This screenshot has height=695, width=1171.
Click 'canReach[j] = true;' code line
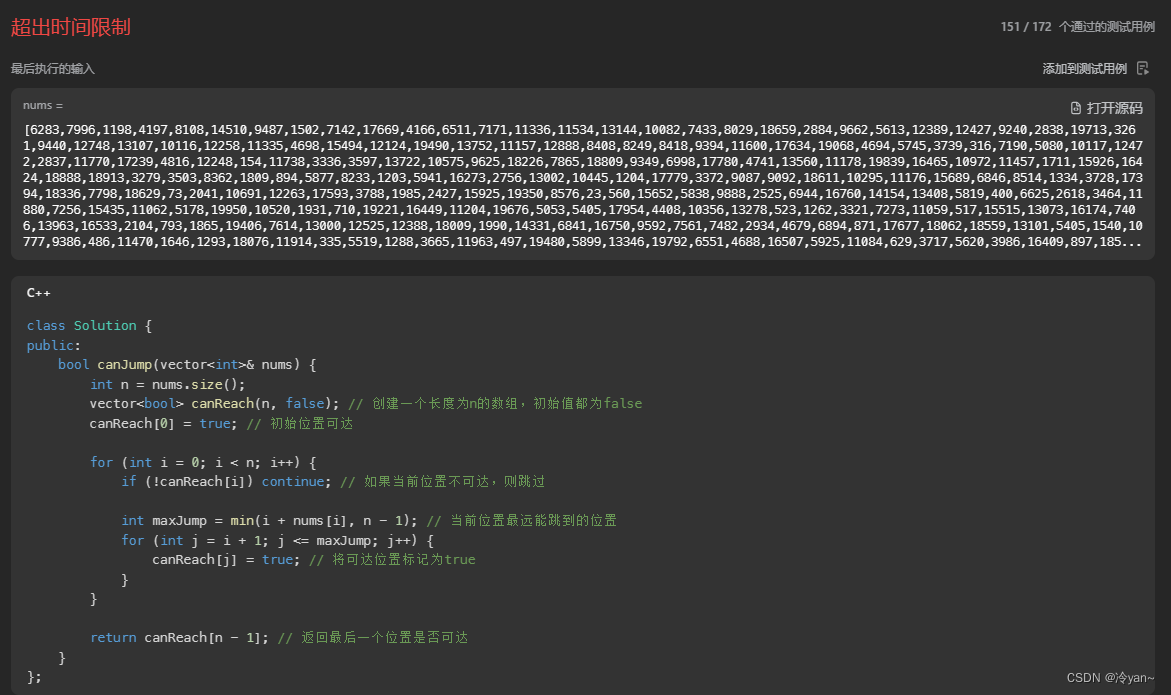tap(314, 559)
